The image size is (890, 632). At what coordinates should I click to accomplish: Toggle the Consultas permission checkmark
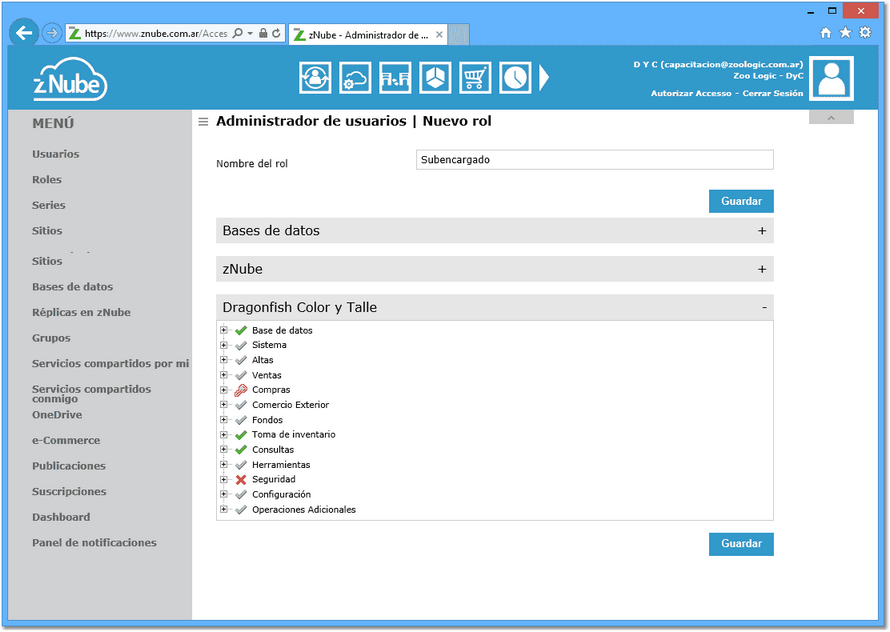241,450
